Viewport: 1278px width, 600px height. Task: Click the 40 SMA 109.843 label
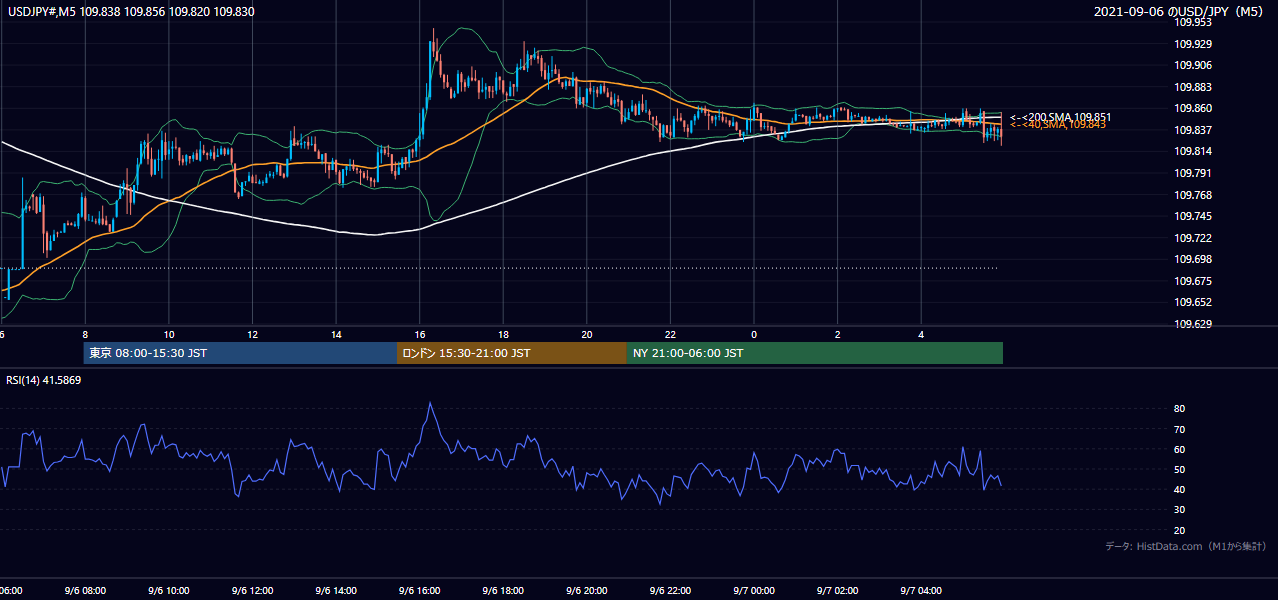coord(1058,125)
